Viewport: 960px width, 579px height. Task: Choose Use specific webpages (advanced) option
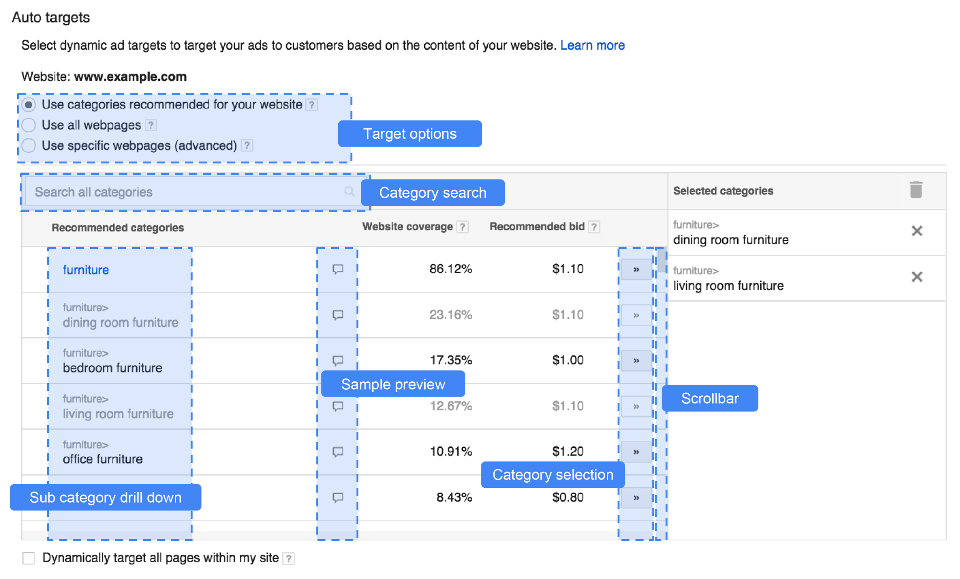(x=29, y=145)
